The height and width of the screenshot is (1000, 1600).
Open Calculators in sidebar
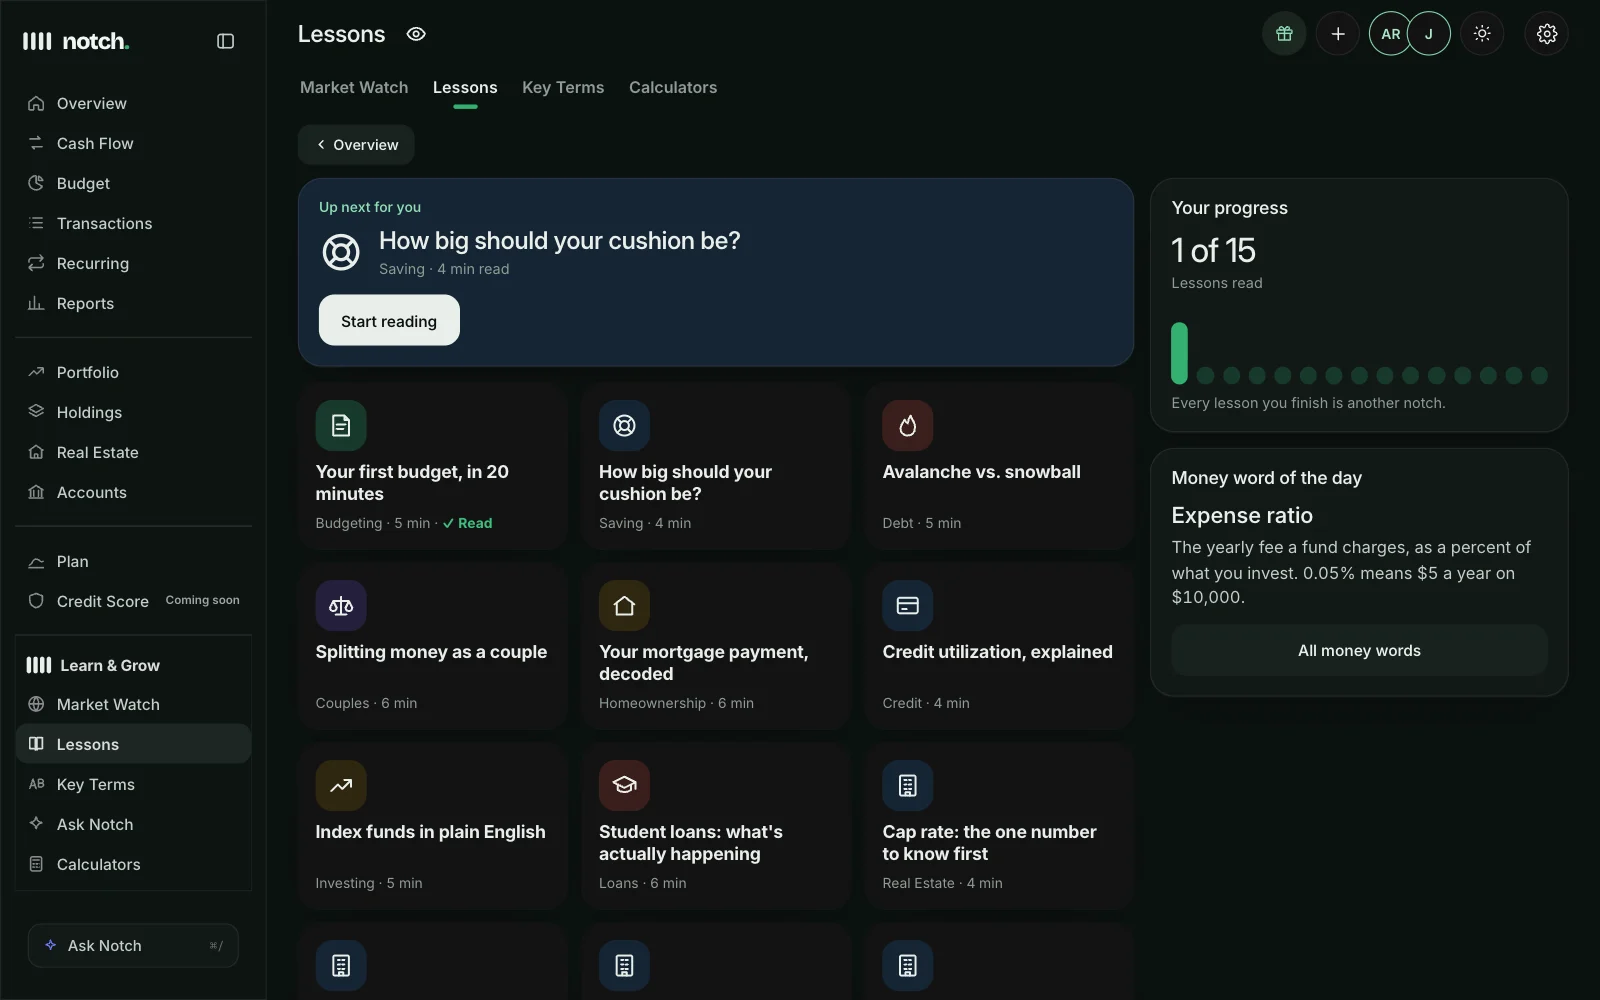point(134,865)
